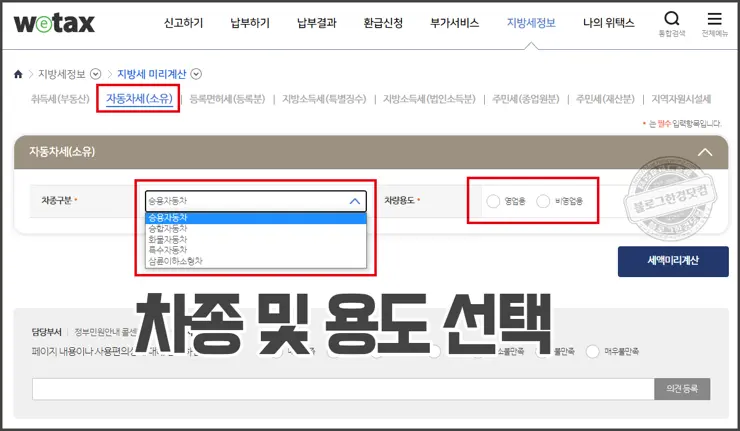Choose 승합자동차 in the dropdown list
This screenshot has height=431, width=740.
click(x=256, y=228)
